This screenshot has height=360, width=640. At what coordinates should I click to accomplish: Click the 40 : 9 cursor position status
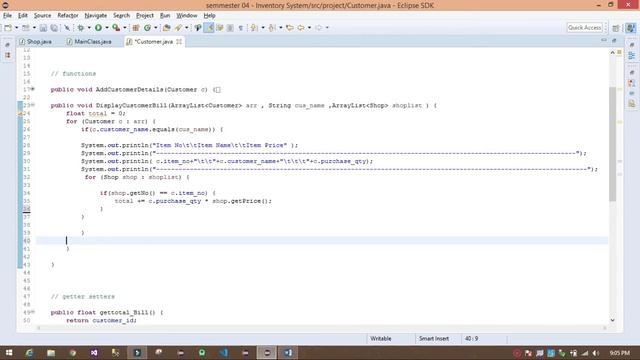tap(471, 338)
